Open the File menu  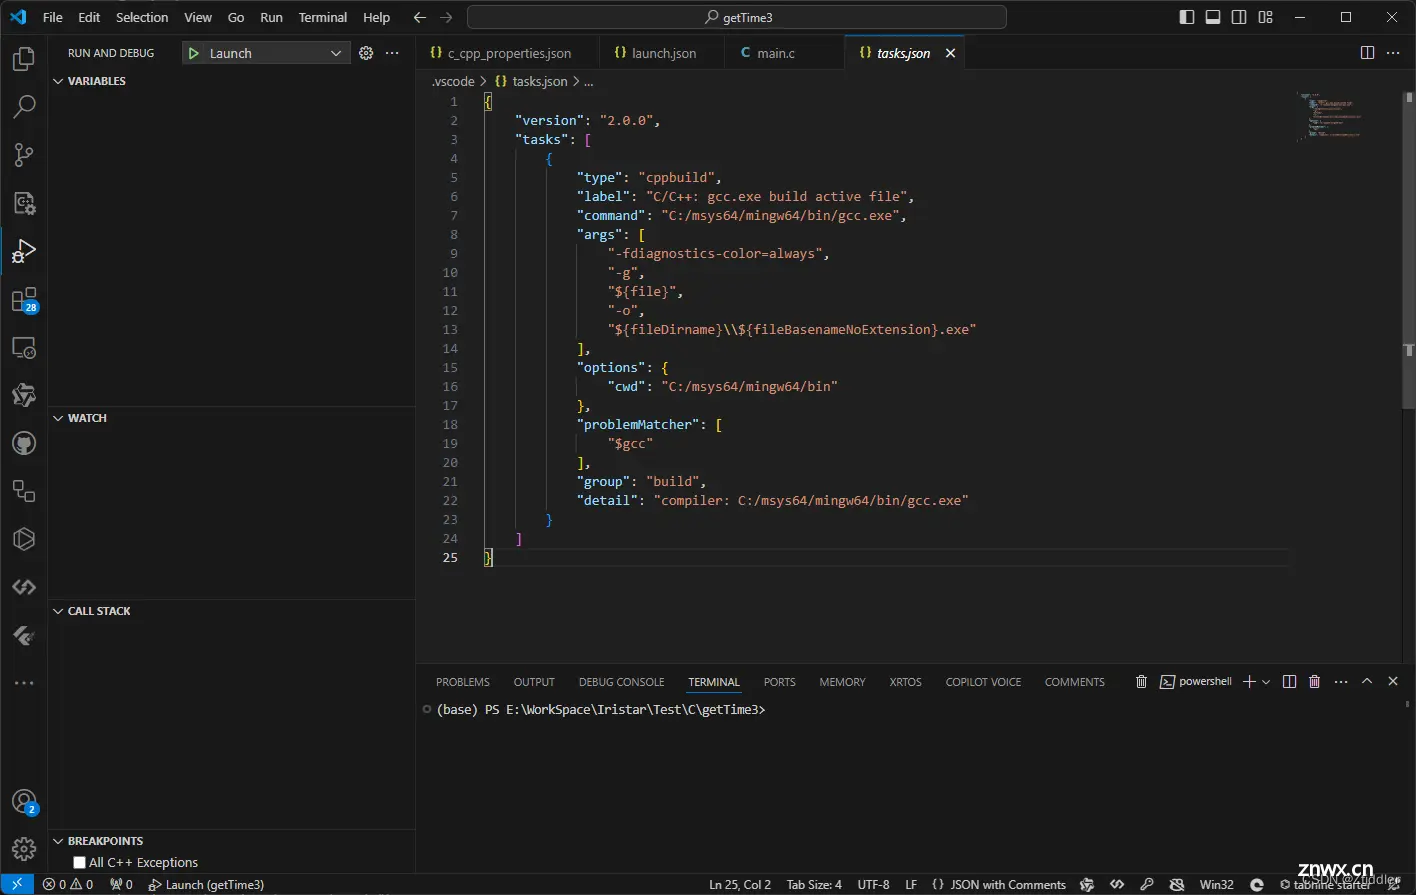(53, 17)
